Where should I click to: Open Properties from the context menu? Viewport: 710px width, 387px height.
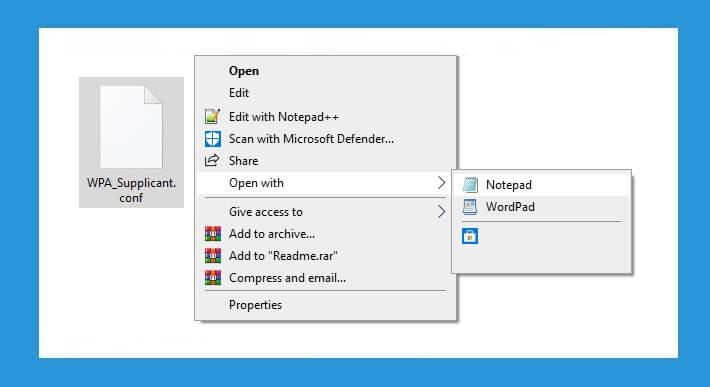(x=325, y=305)
